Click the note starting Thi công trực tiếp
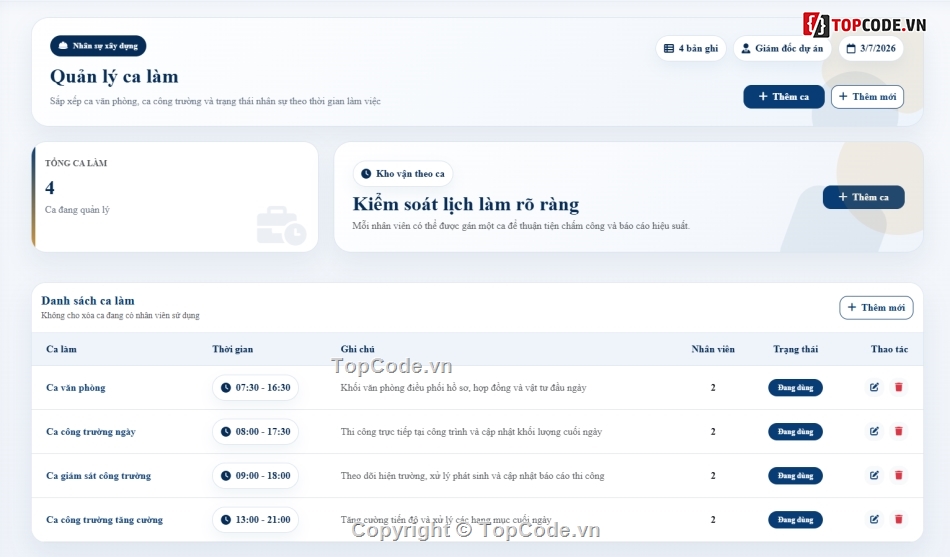This screenshot has width=950, height=557. click(471, 432)
